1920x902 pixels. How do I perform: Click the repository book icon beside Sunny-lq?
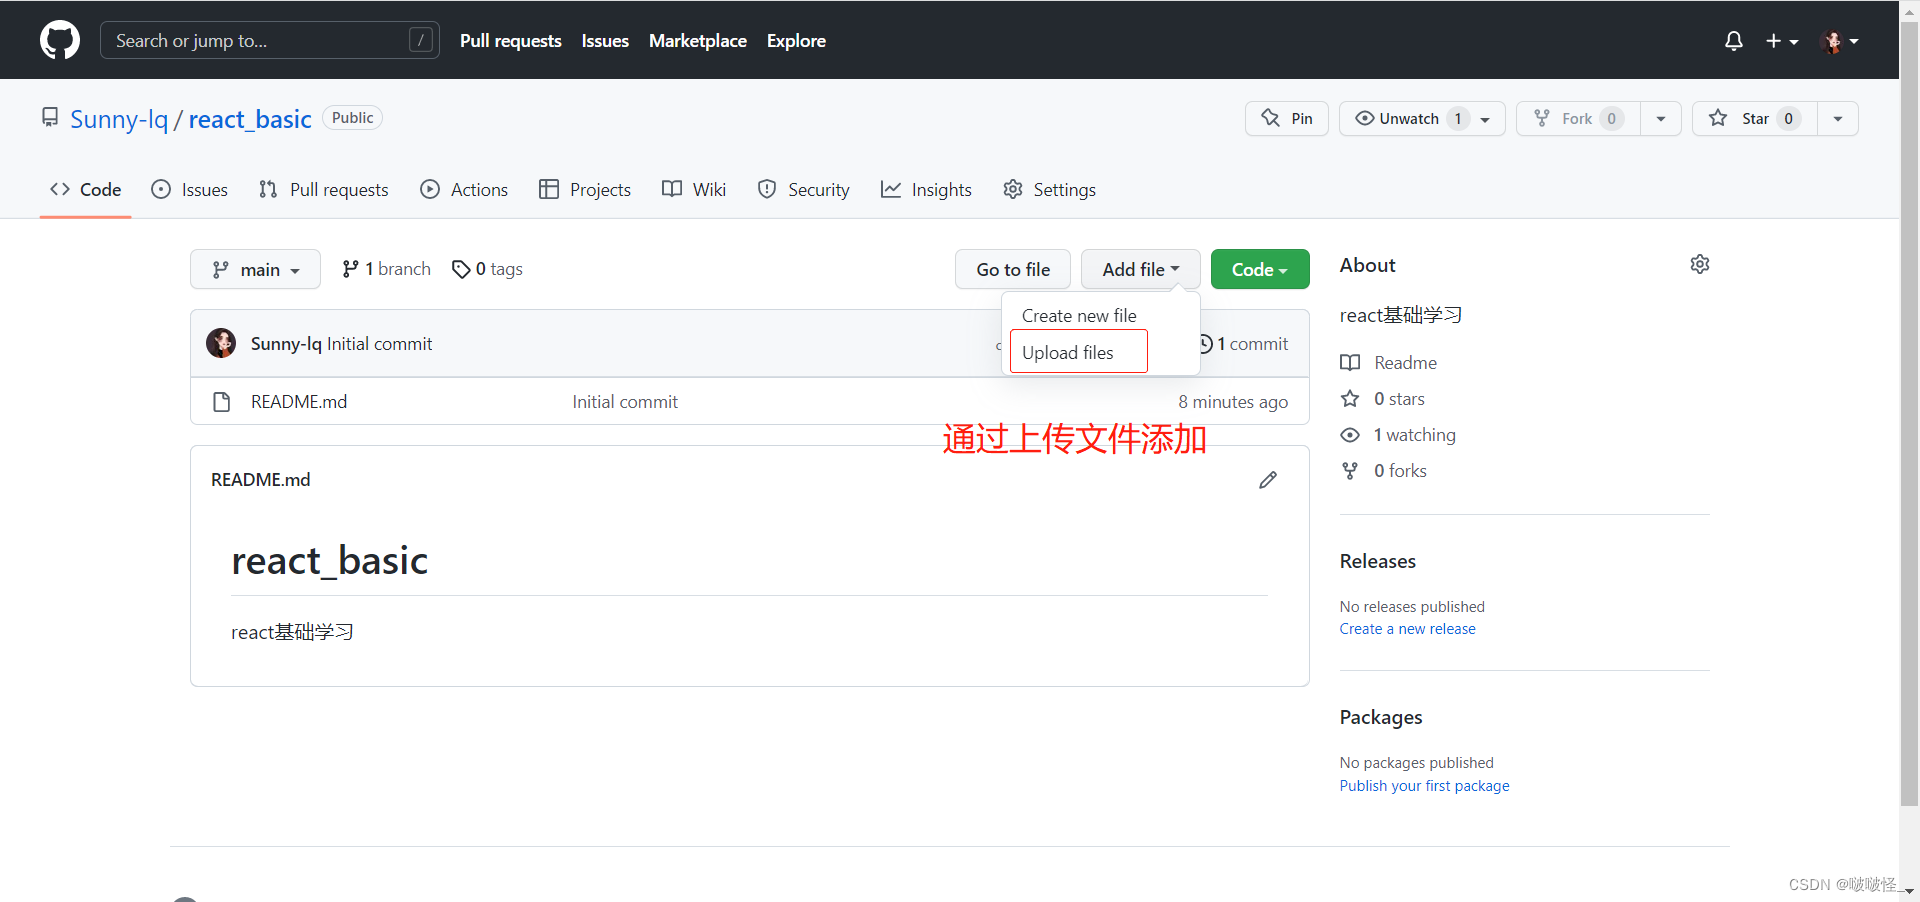50,118
